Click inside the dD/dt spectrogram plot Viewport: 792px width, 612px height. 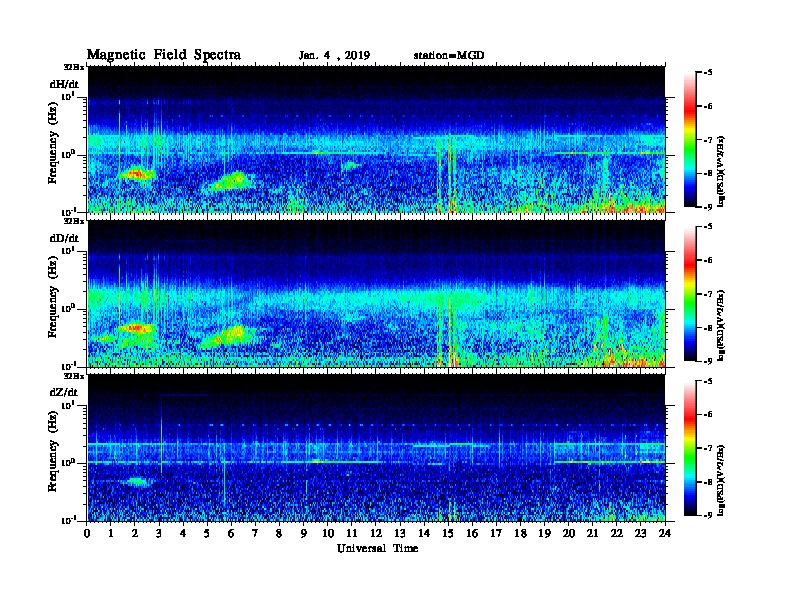376,294
